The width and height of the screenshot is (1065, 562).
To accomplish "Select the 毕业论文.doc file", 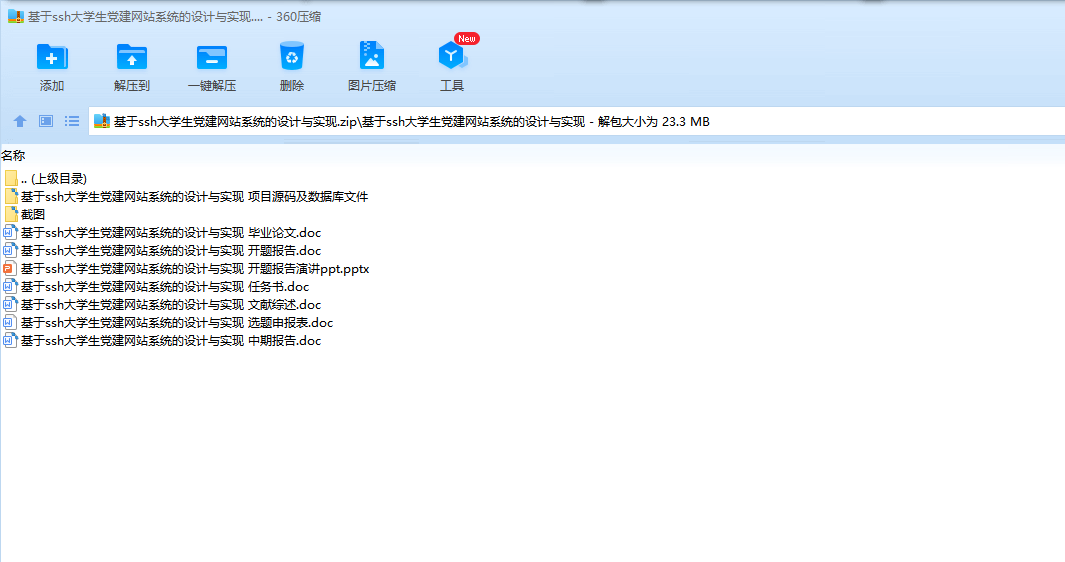I will [162, 232].
